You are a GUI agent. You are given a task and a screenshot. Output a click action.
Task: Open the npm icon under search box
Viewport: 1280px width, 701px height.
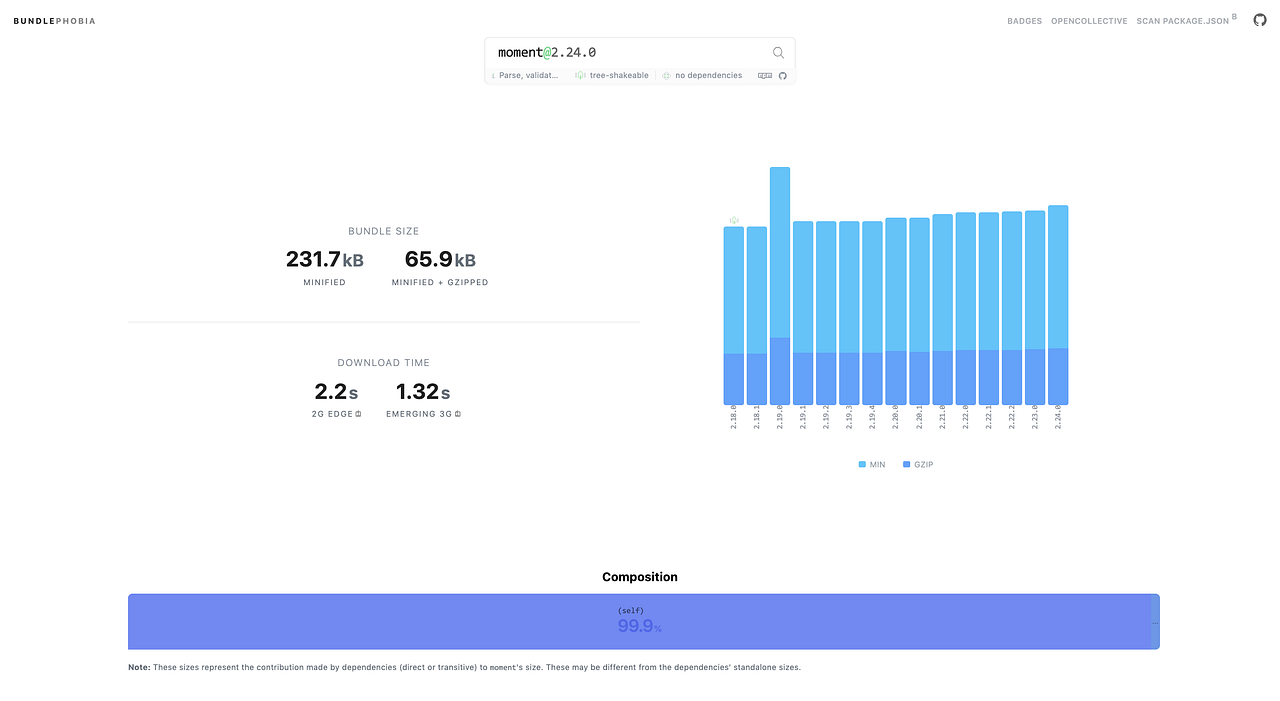765,75
